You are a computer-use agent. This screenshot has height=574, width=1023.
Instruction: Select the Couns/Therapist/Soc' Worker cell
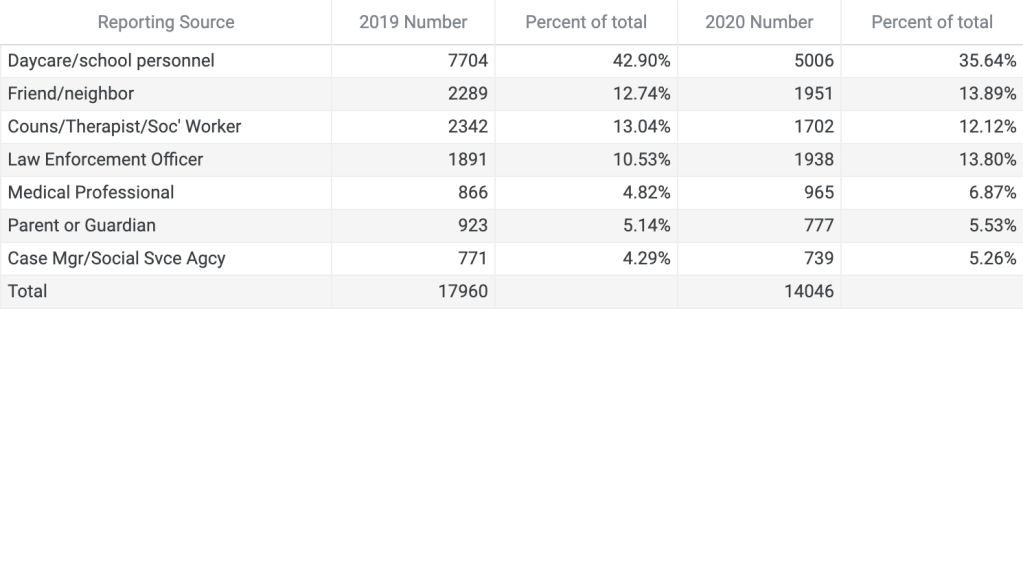point(124,127)
